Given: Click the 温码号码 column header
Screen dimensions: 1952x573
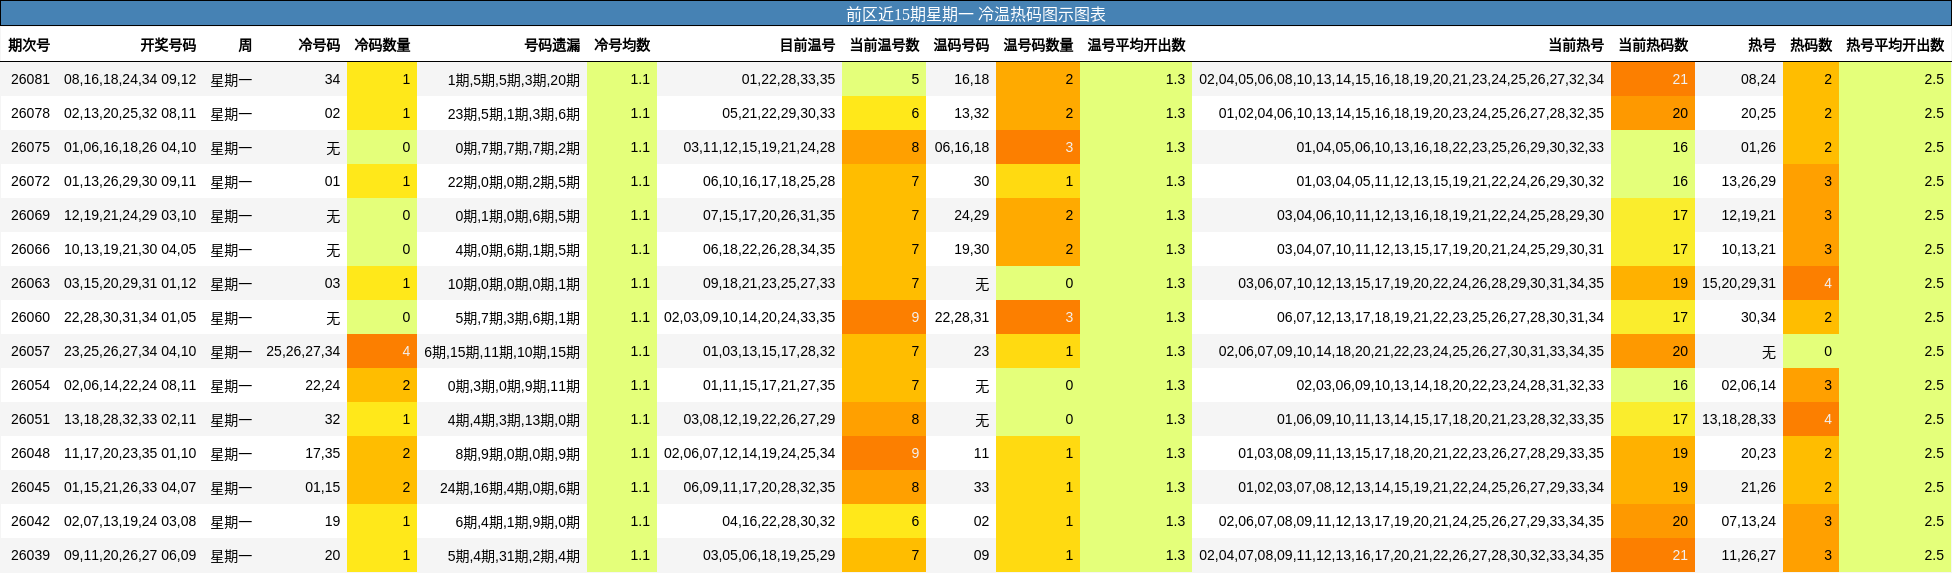Looking at the screenshot, I should point(961,45).
